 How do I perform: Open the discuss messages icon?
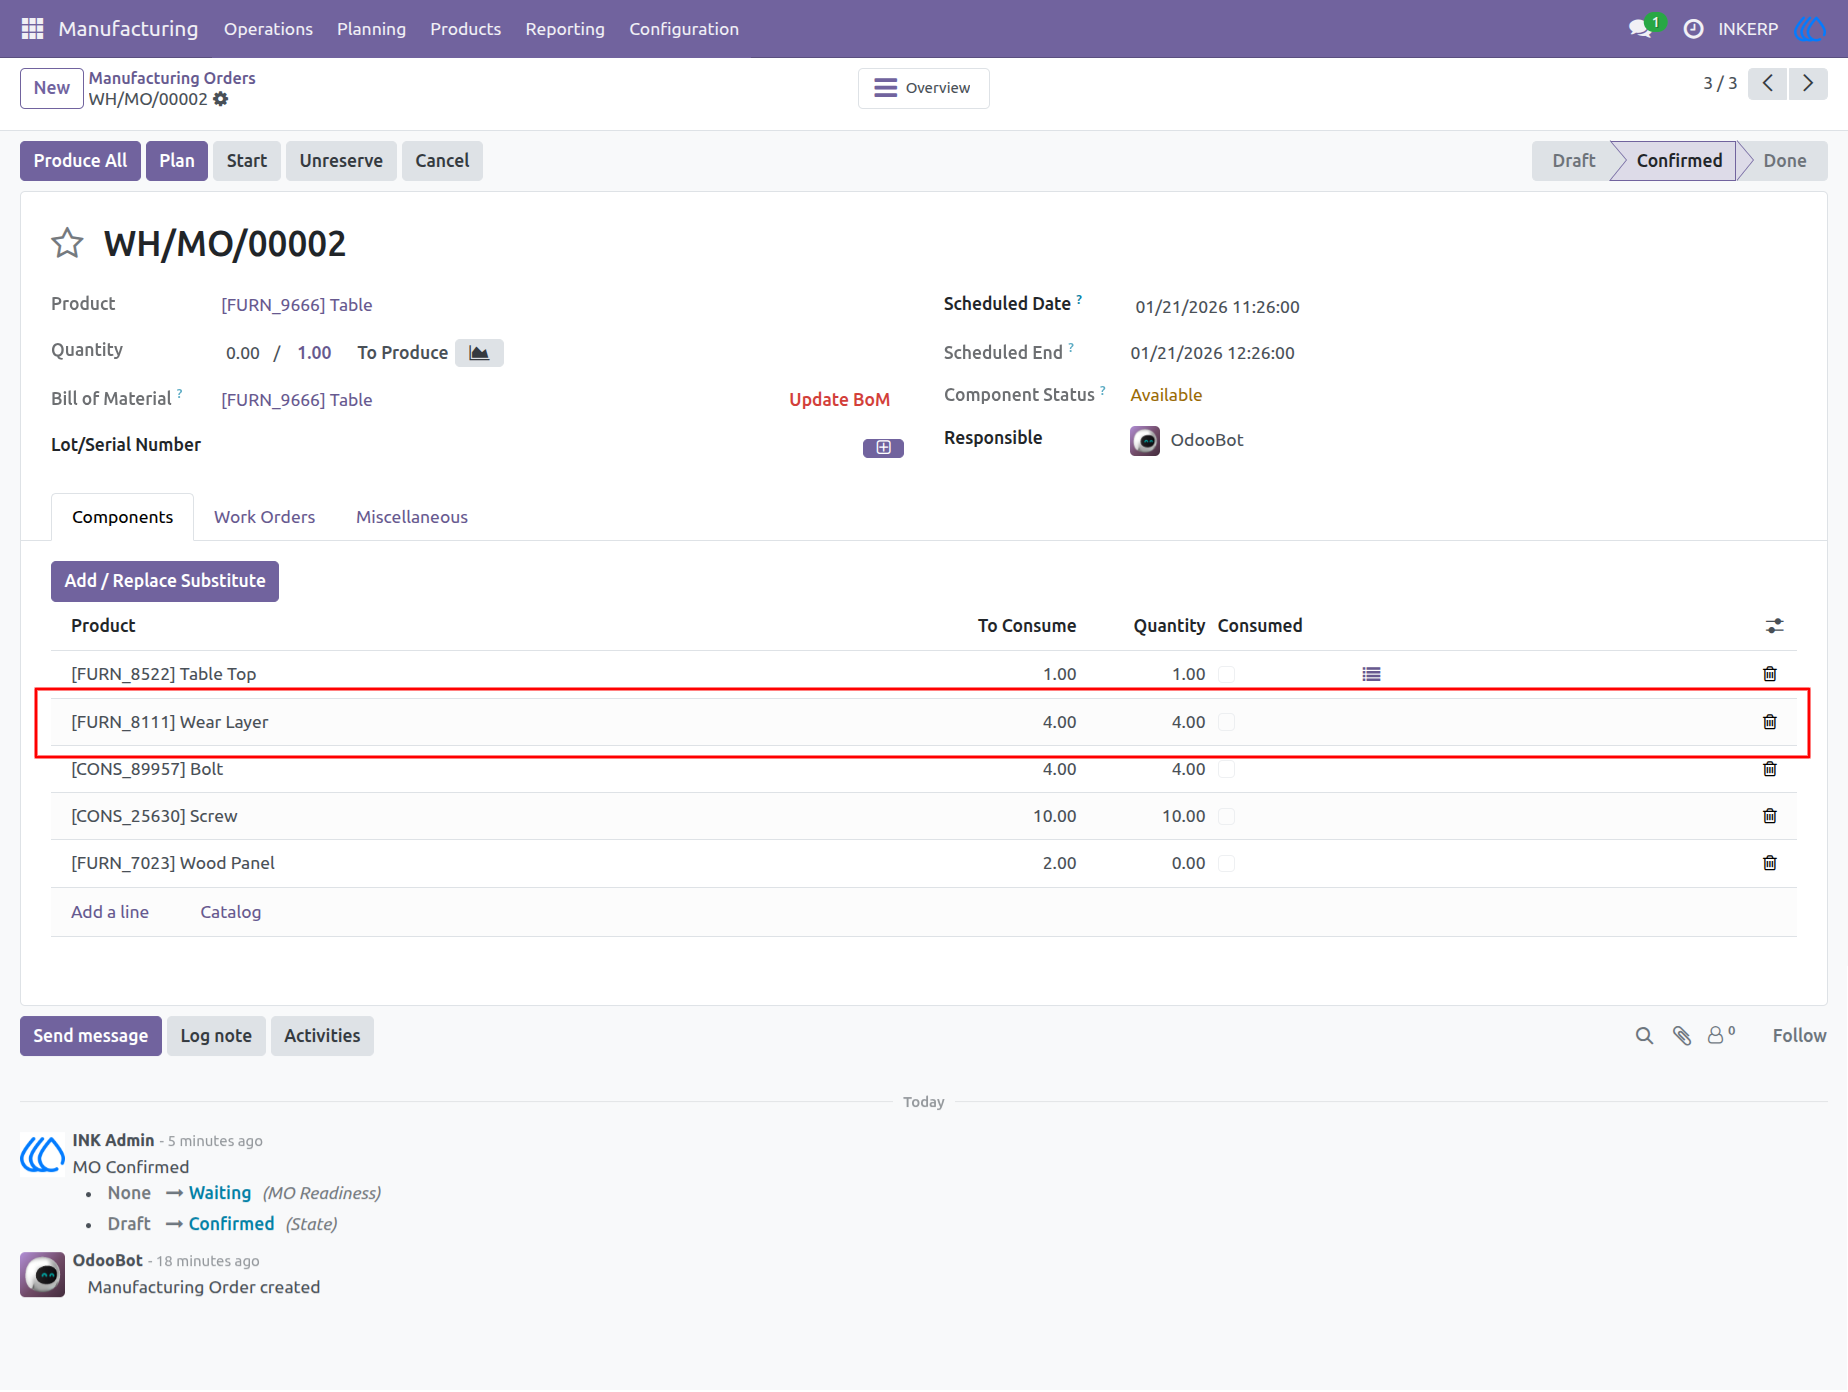point(1640,29)
